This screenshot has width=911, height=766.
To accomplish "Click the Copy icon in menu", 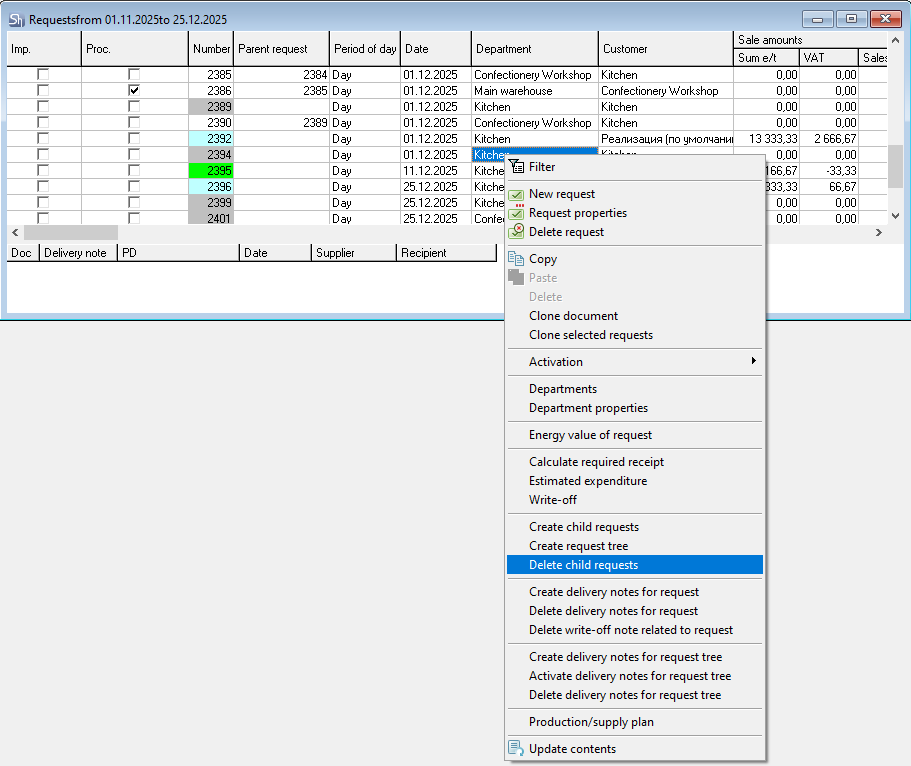I will coord(516,259).
